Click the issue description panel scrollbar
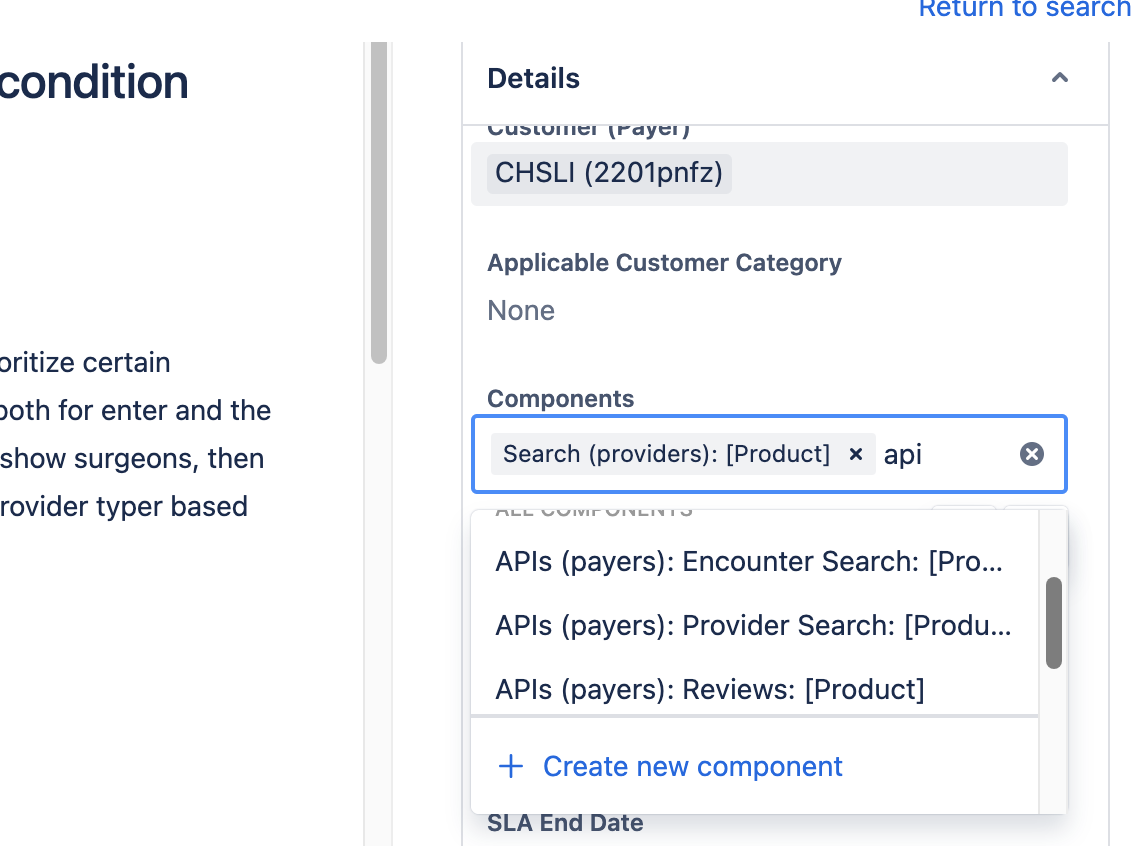This screenshot has width=1148, height=846. pos(379,203)
